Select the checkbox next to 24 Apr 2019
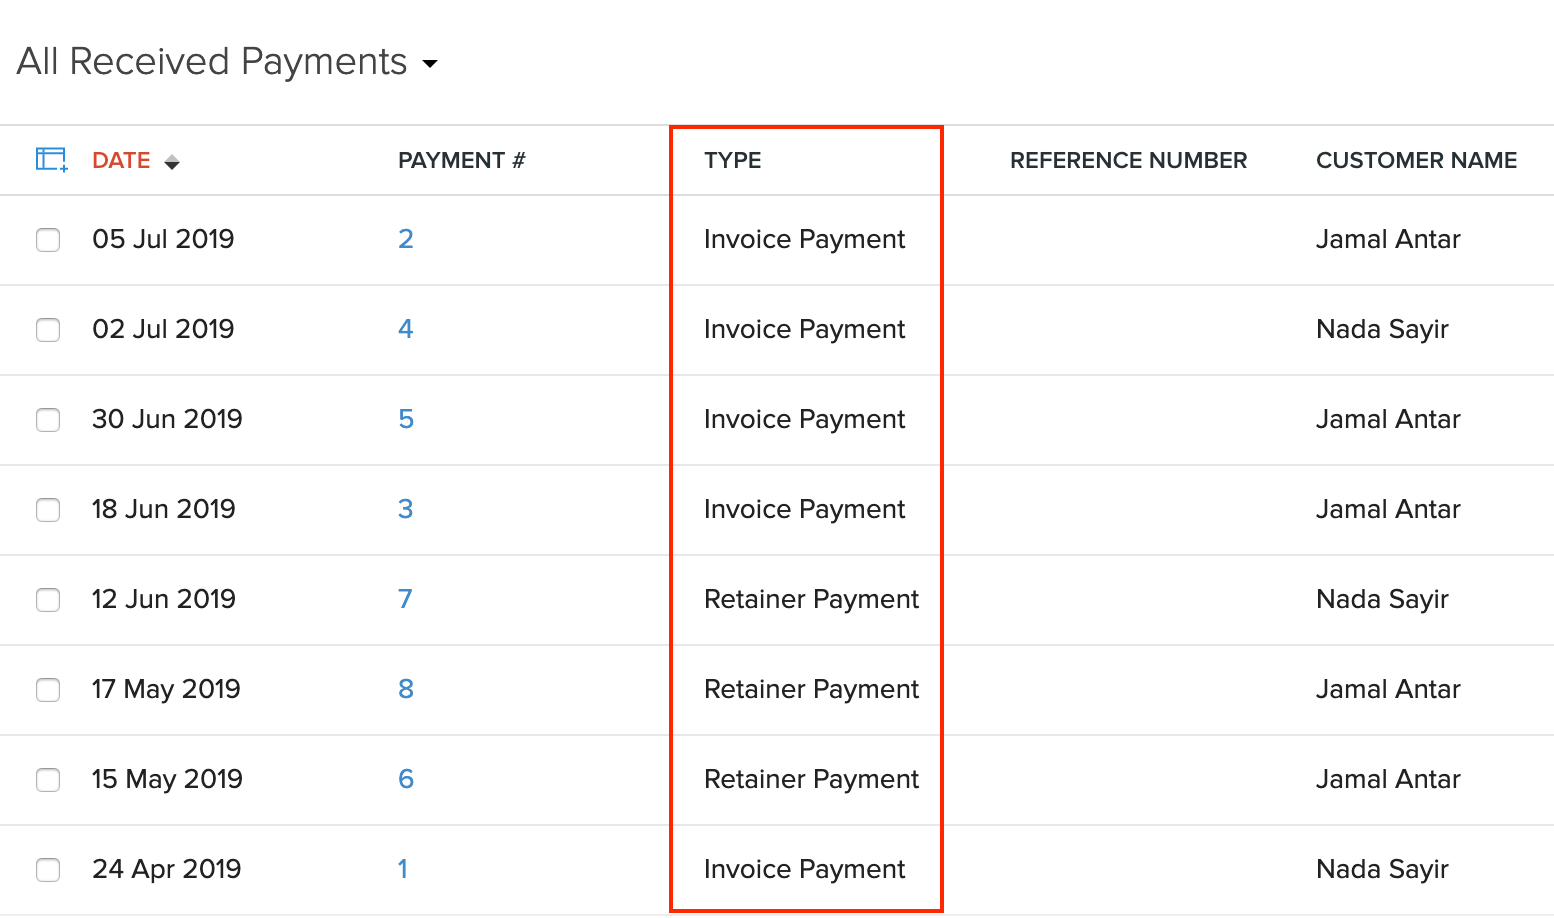 tap(48, 870)
